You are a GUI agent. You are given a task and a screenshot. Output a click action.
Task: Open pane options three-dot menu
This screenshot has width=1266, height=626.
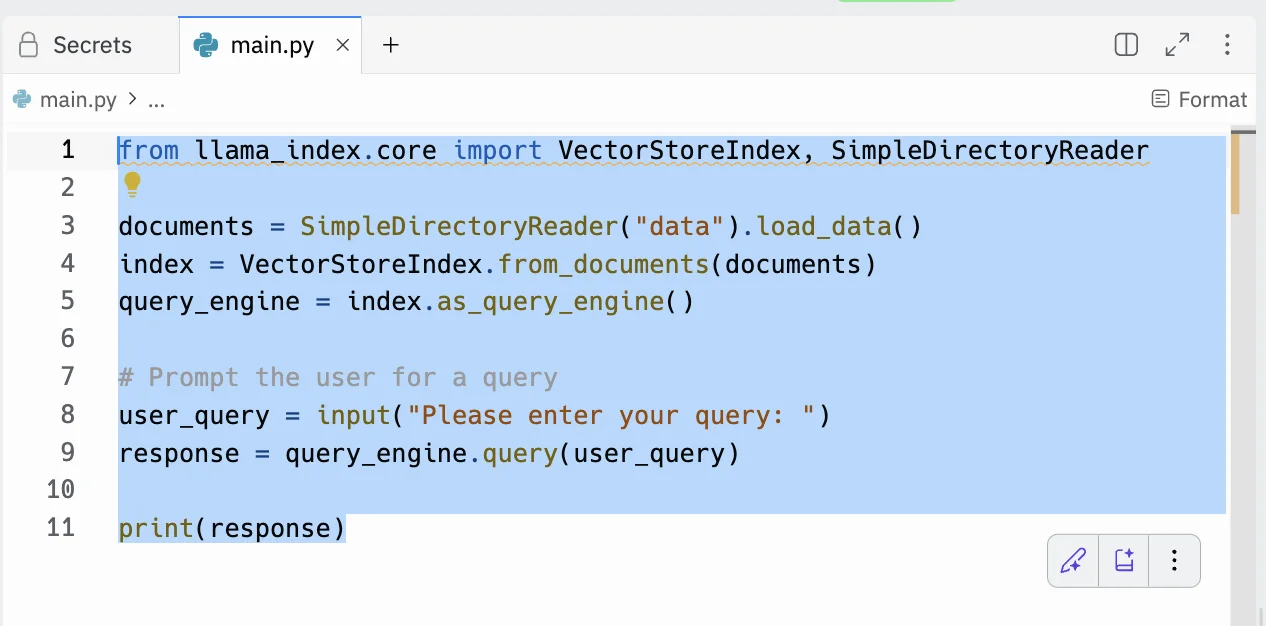pos(1227,45)
